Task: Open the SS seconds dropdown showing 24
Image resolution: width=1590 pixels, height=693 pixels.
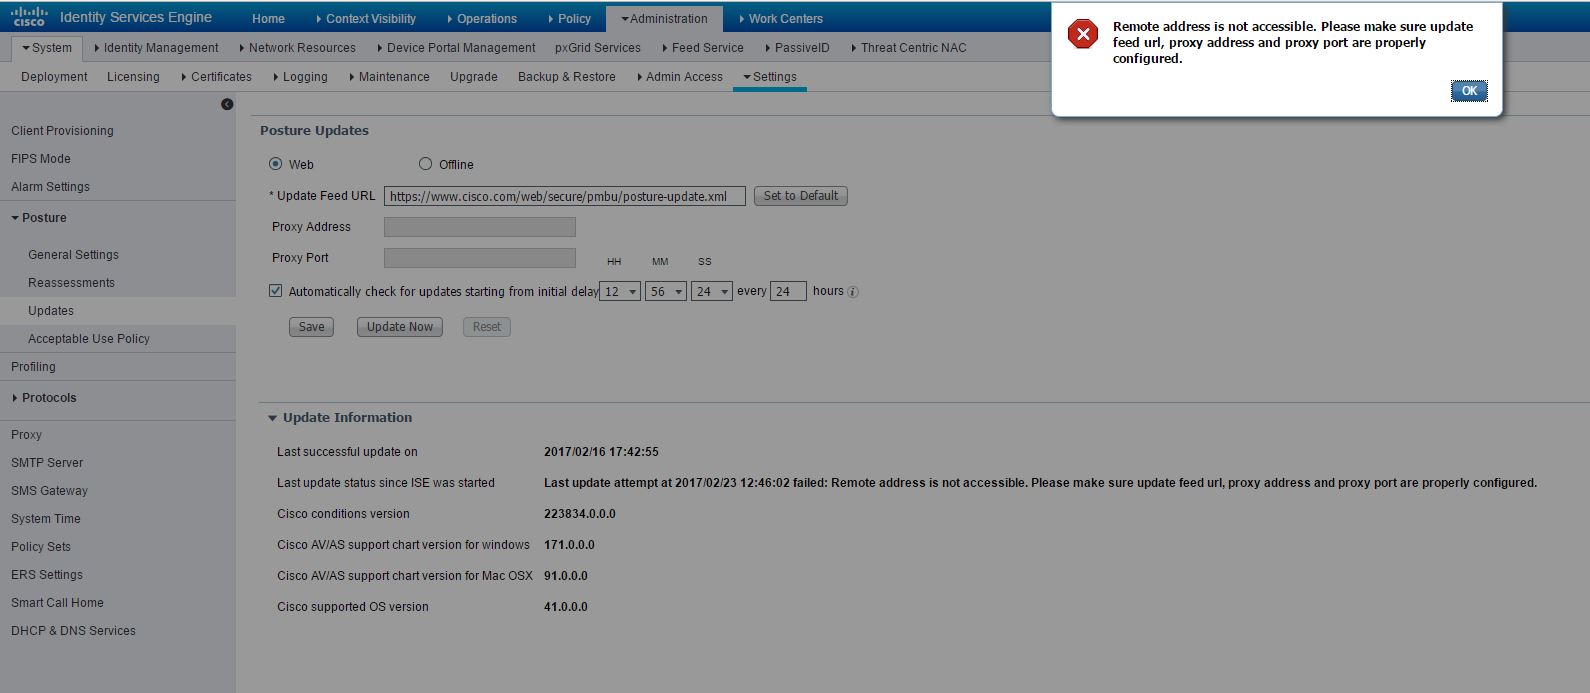Action: pyautogui.click(x=712, y=292)
